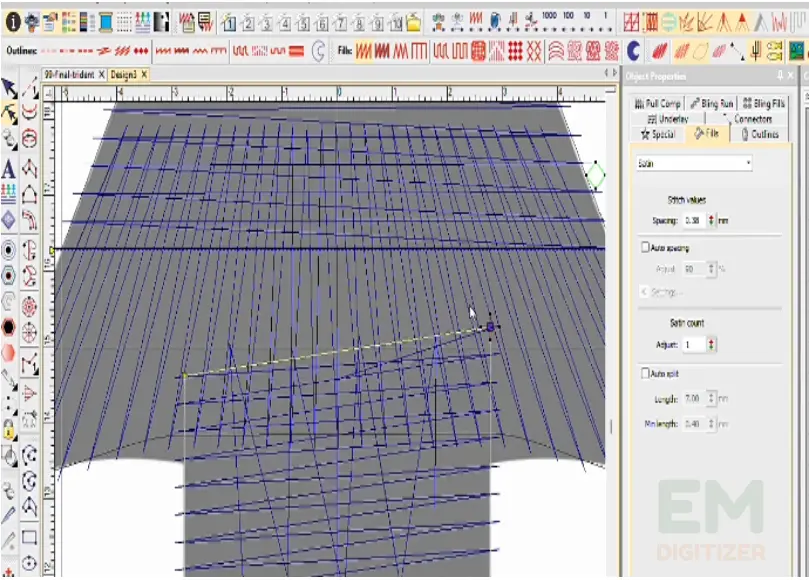Click the pencil tool near bottom left

click(x=9, y=515)
